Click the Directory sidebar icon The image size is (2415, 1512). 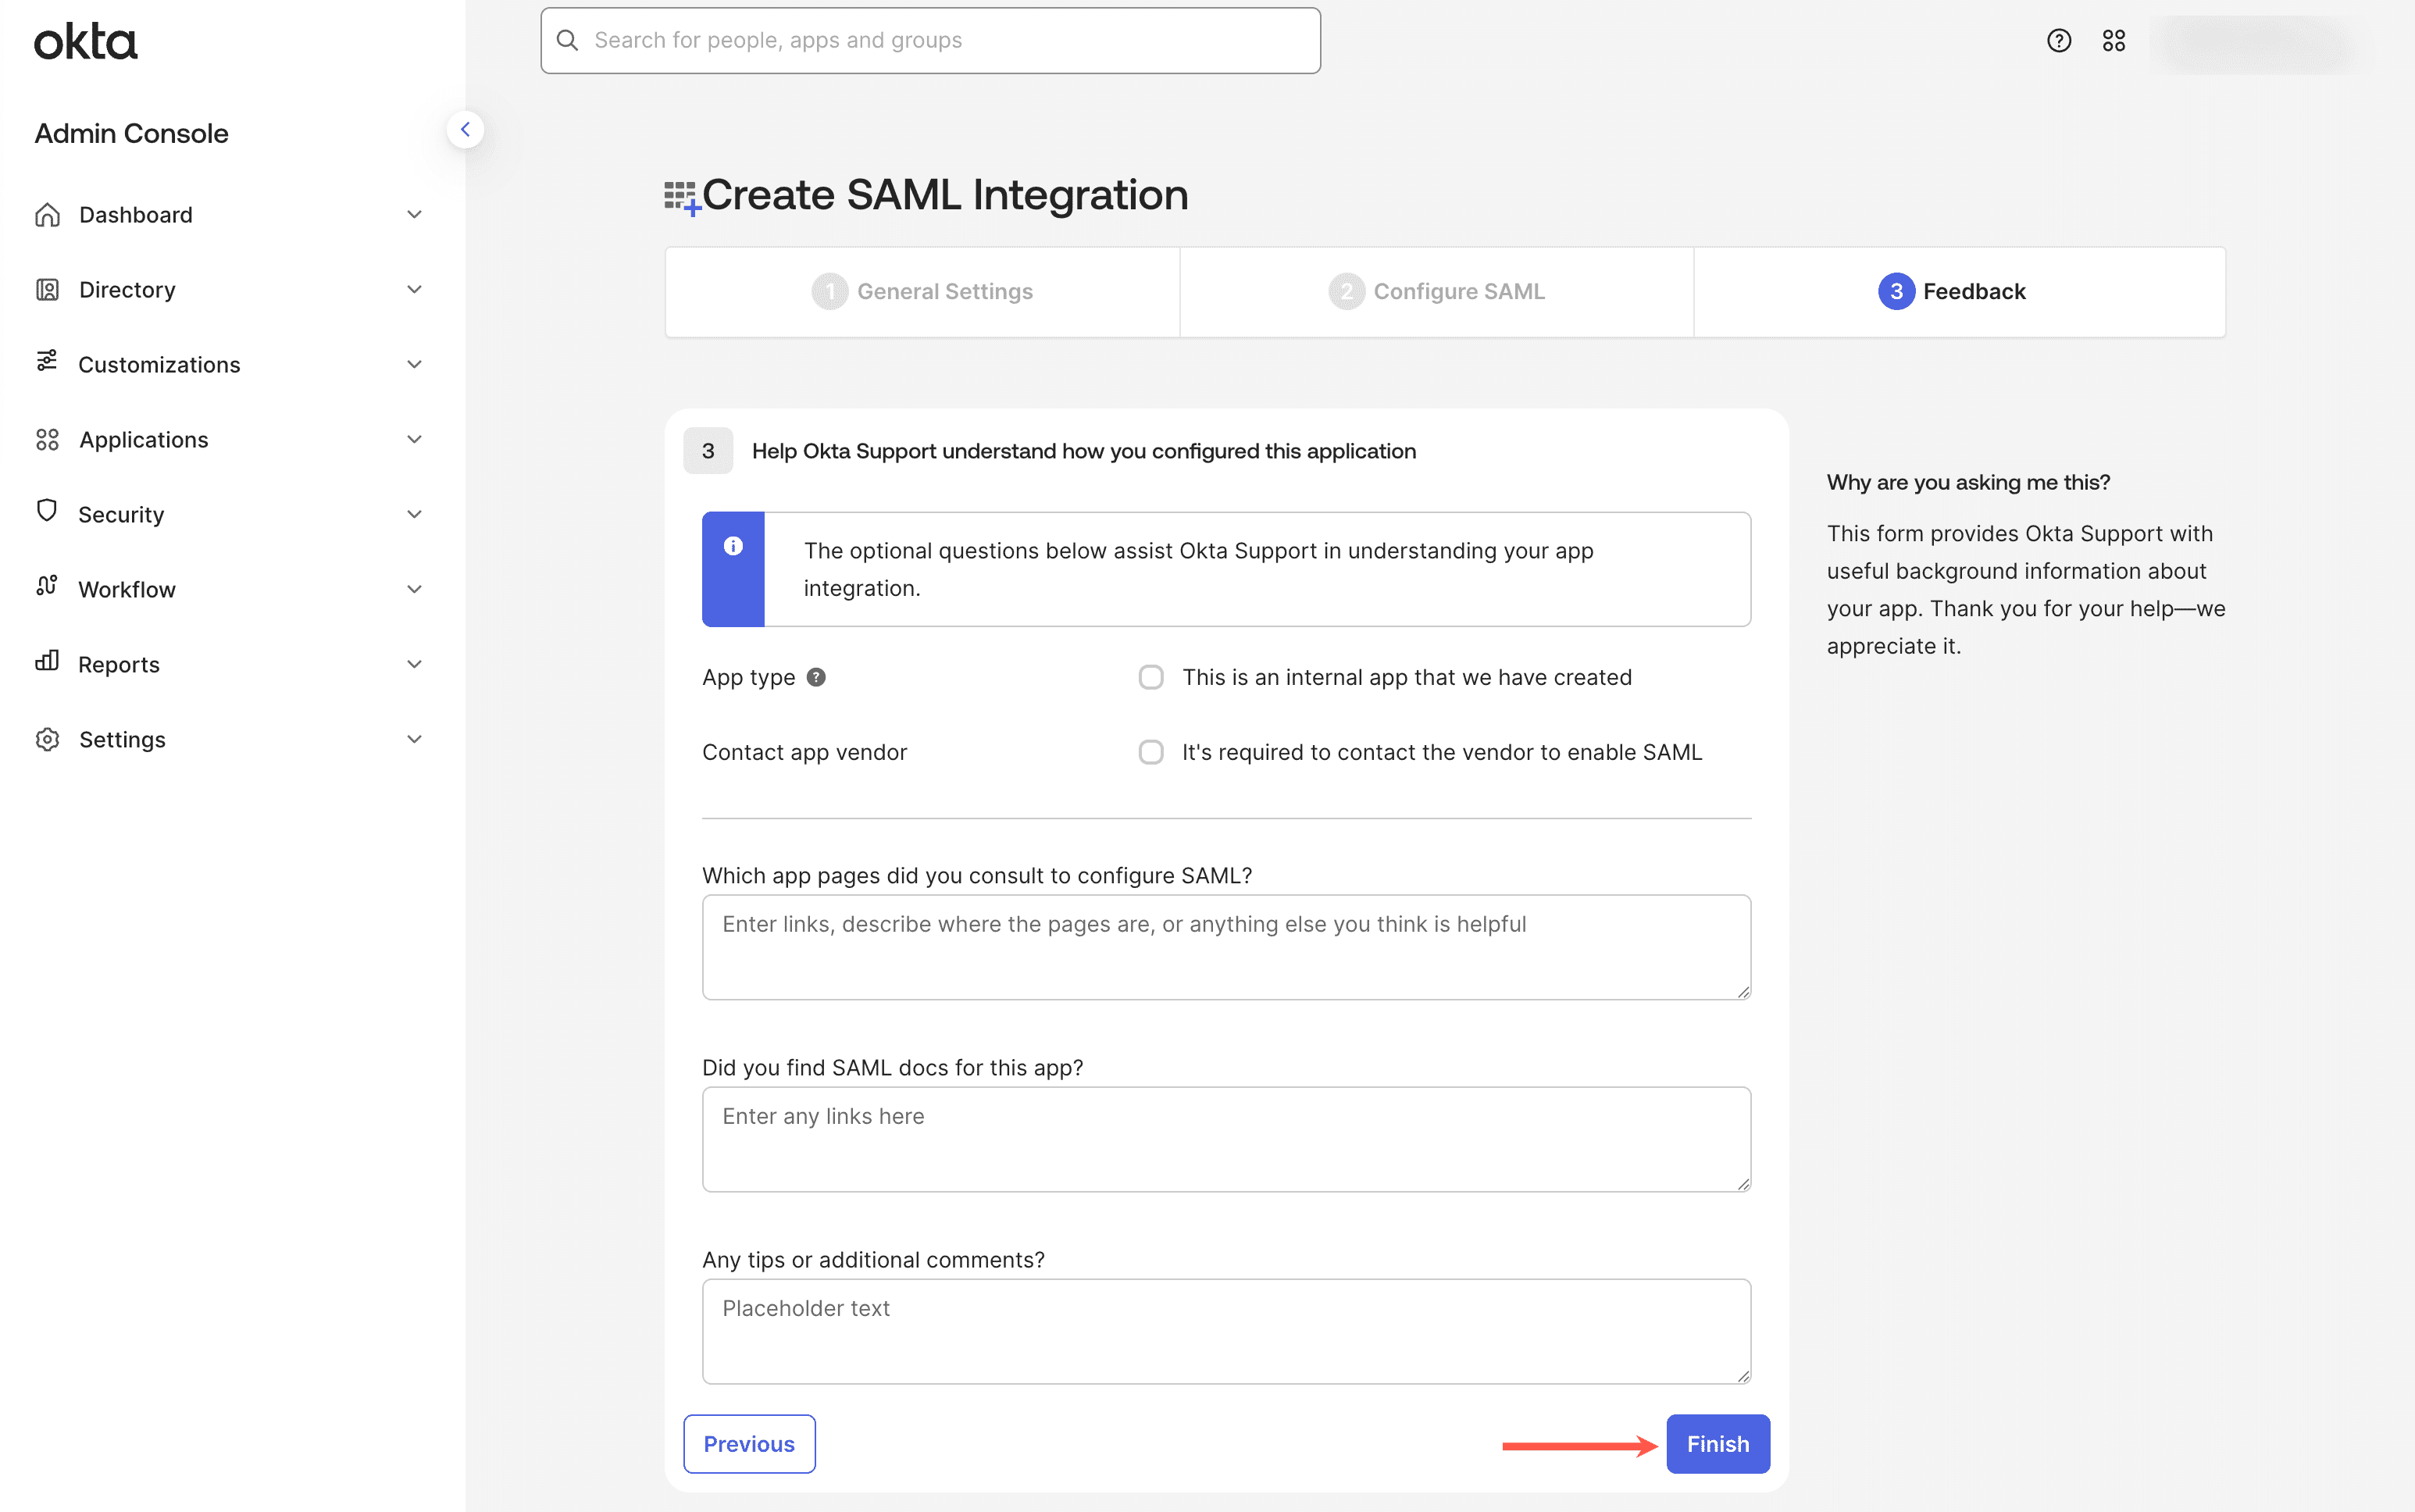coord(47,289)
